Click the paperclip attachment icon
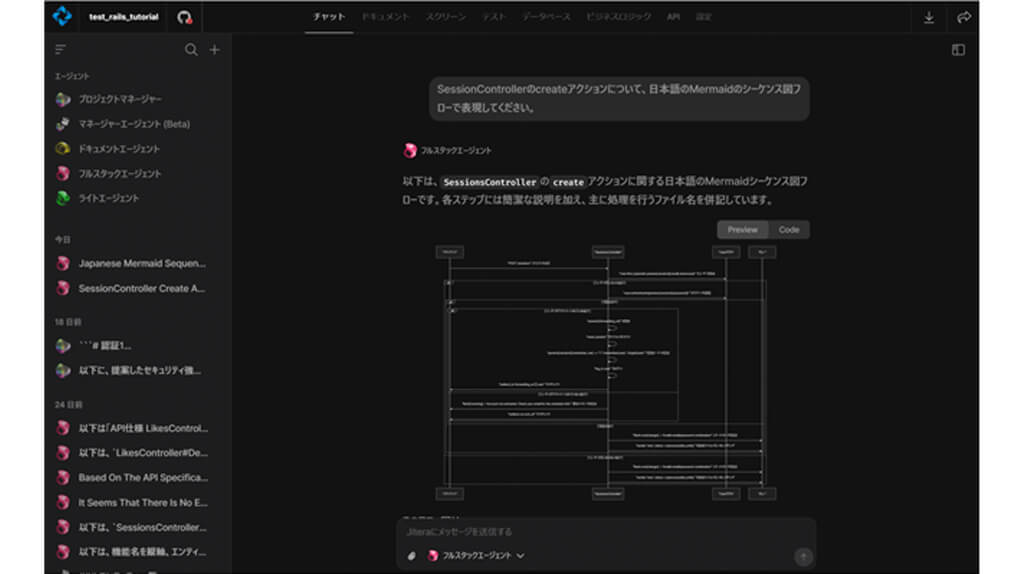1024x574 pixels. [x=411, y=556]
